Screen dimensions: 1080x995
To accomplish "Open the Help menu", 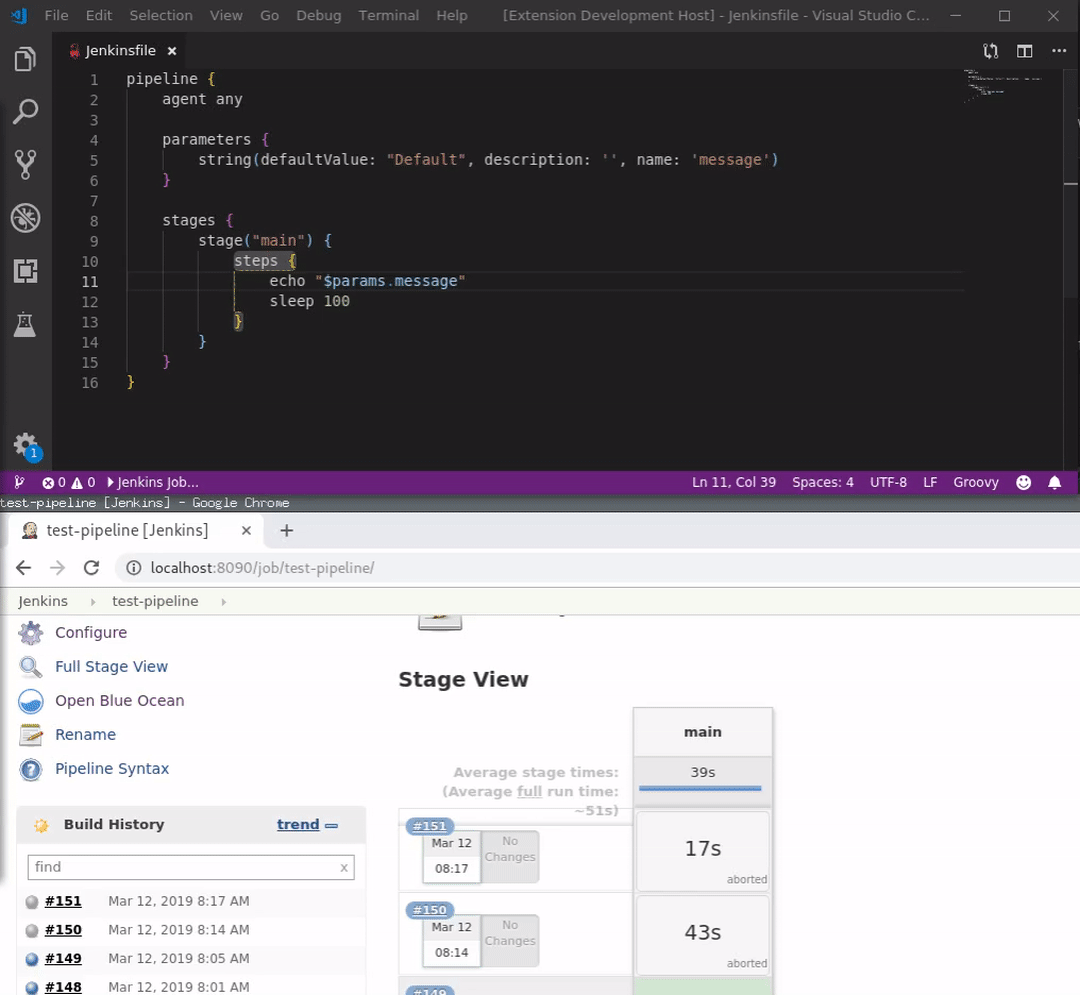I will click(x=452, y=15).
